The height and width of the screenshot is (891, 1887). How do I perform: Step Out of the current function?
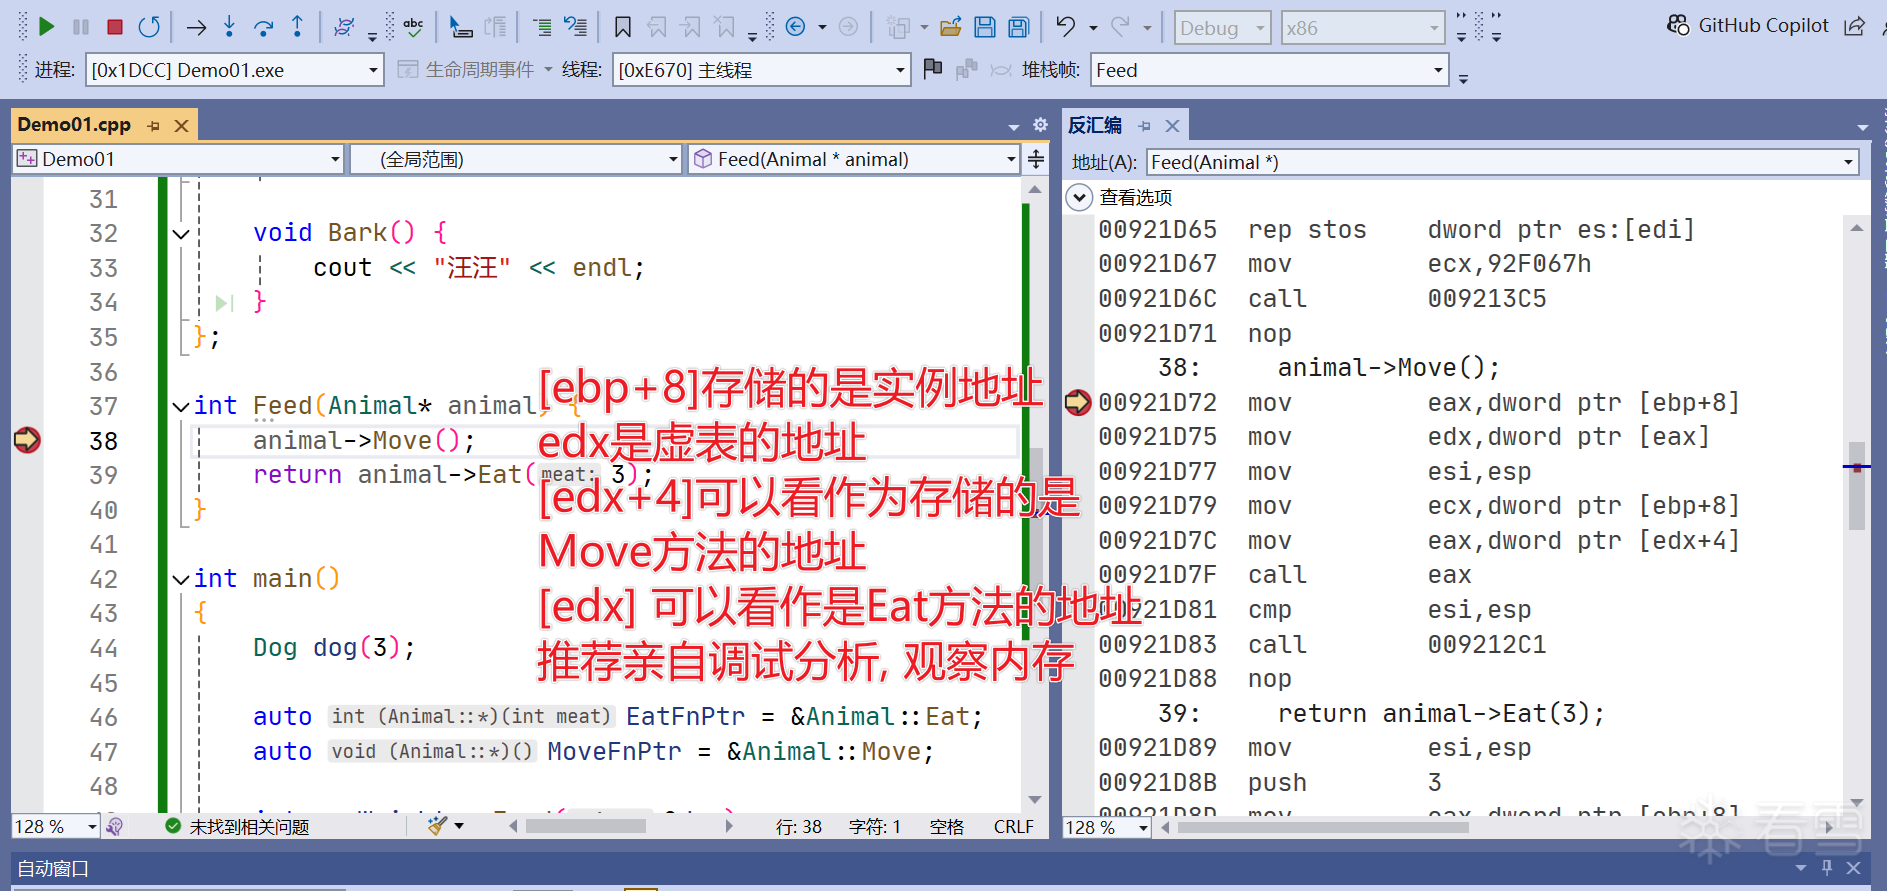click(x=297, y=27)
